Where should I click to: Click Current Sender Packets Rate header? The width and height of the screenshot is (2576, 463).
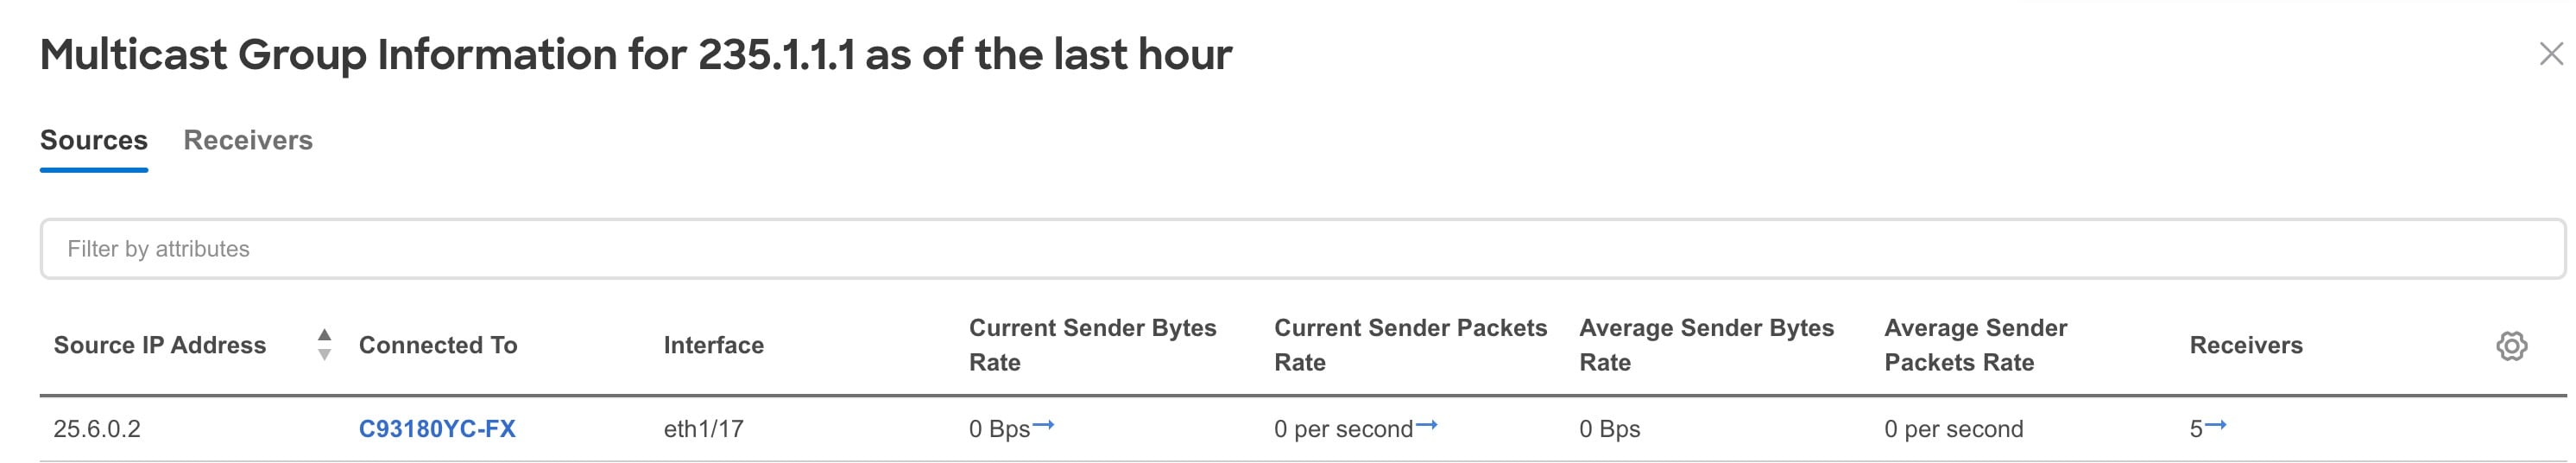click(1410, 345)
